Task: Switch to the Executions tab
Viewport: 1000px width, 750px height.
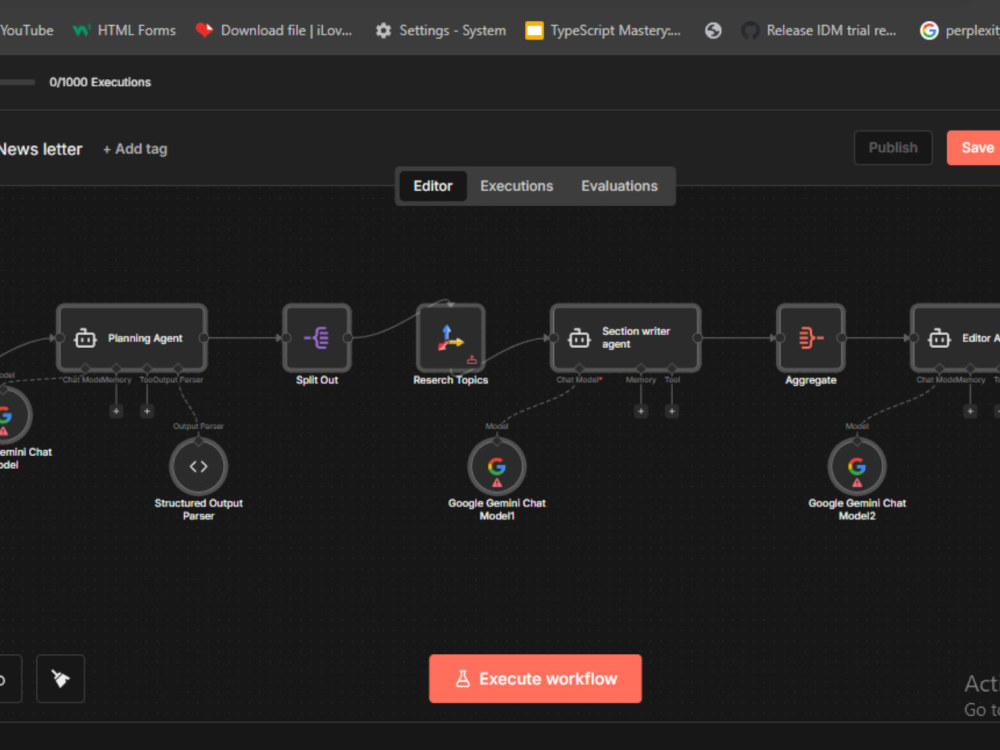Action: 517,186
